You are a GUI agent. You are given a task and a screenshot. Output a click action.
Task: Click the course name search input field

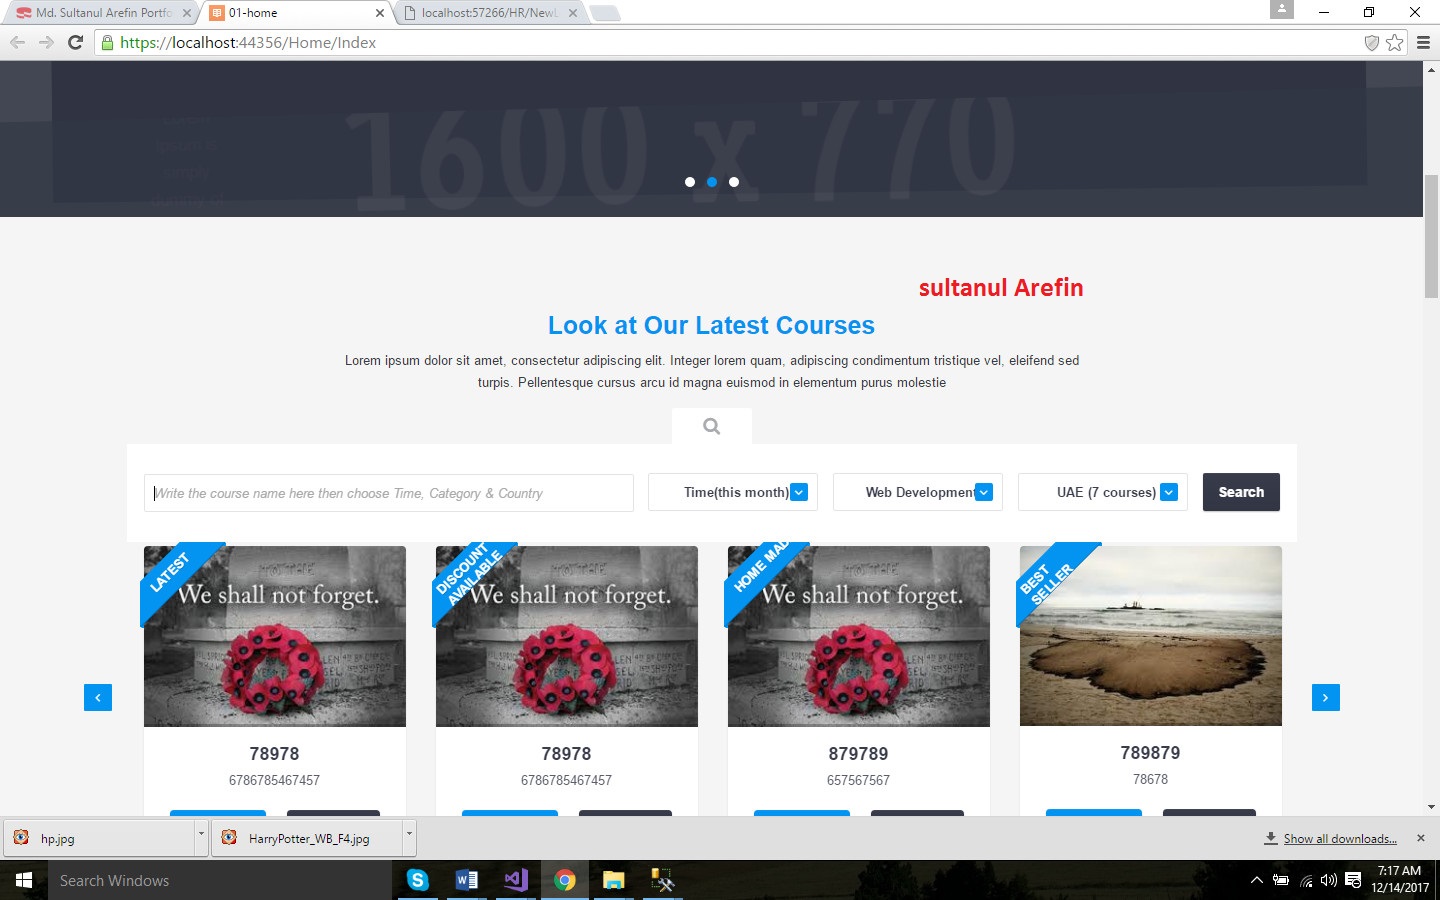point(389,493)
